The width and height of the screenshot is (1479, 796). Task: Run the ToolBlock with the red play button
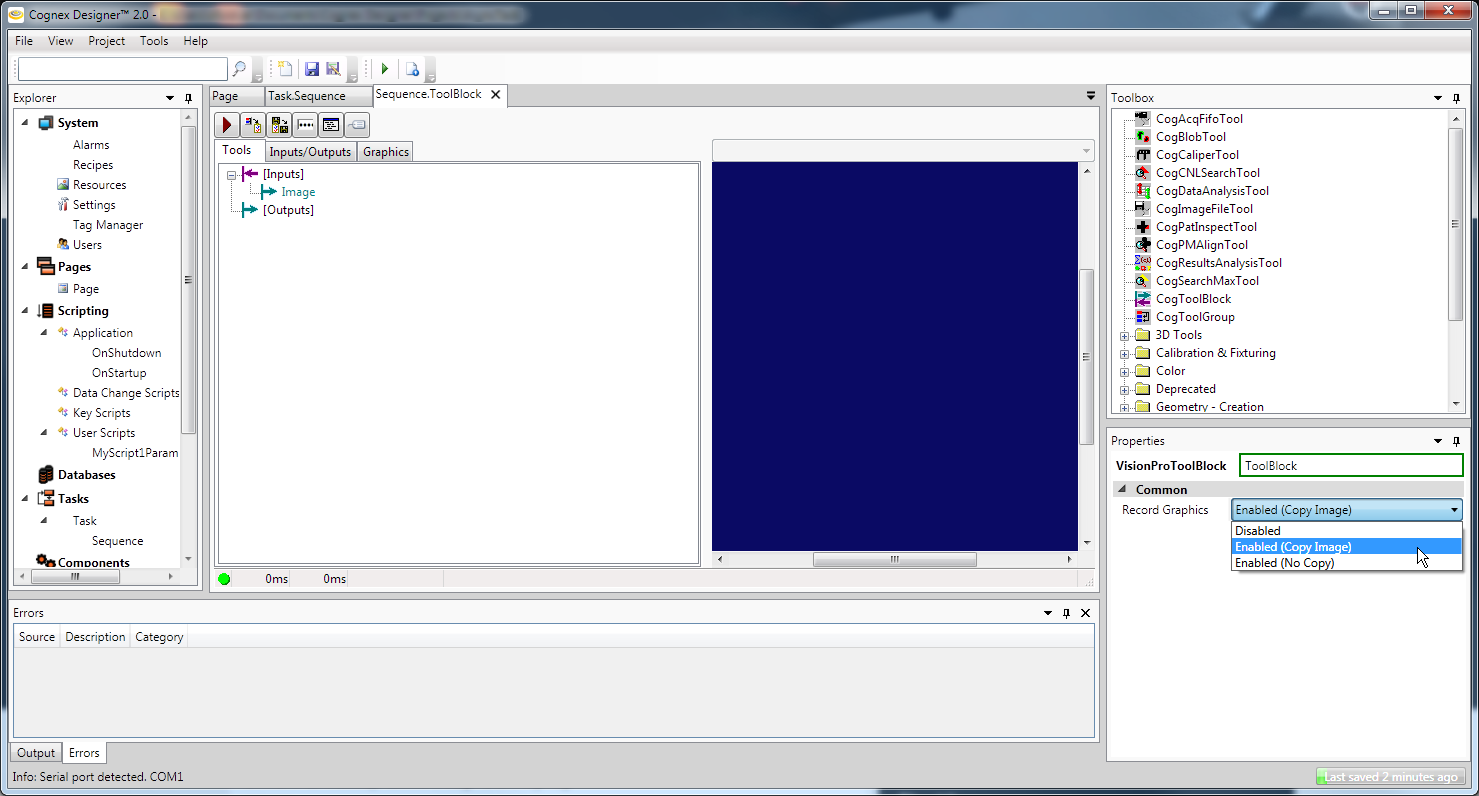(227, 125)
